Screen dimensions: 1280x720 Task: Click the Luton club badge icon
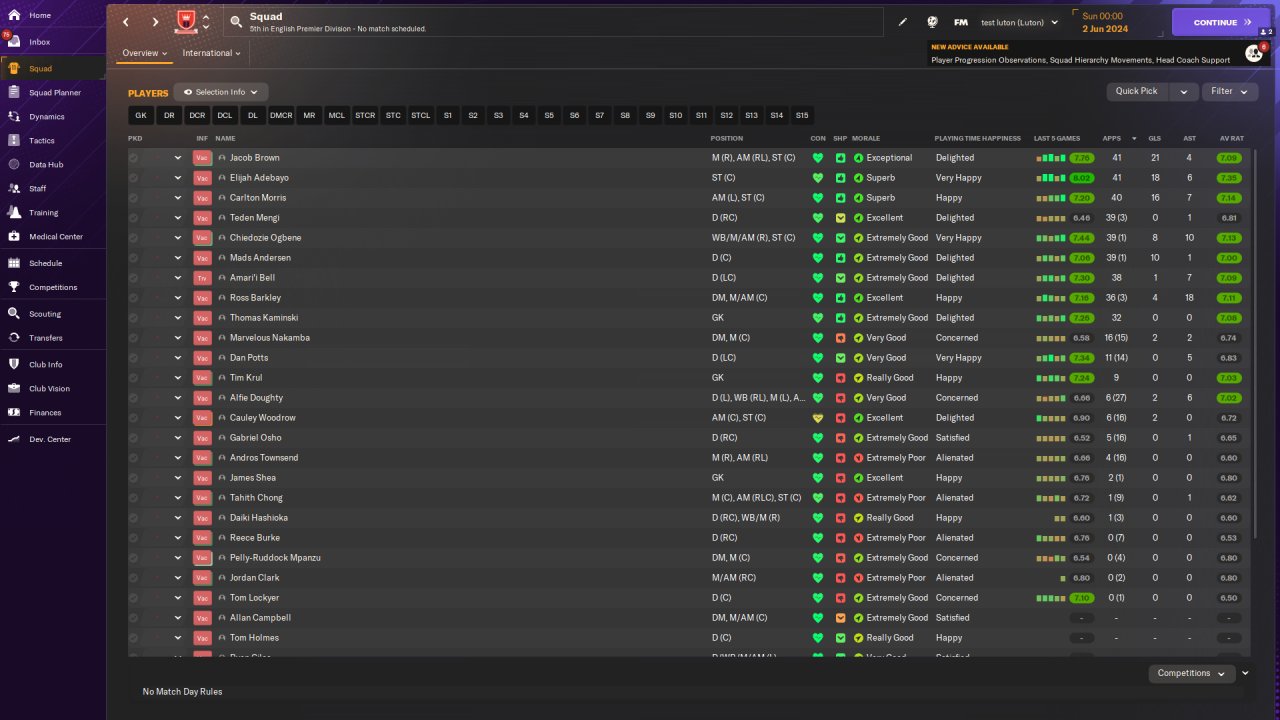185,21
